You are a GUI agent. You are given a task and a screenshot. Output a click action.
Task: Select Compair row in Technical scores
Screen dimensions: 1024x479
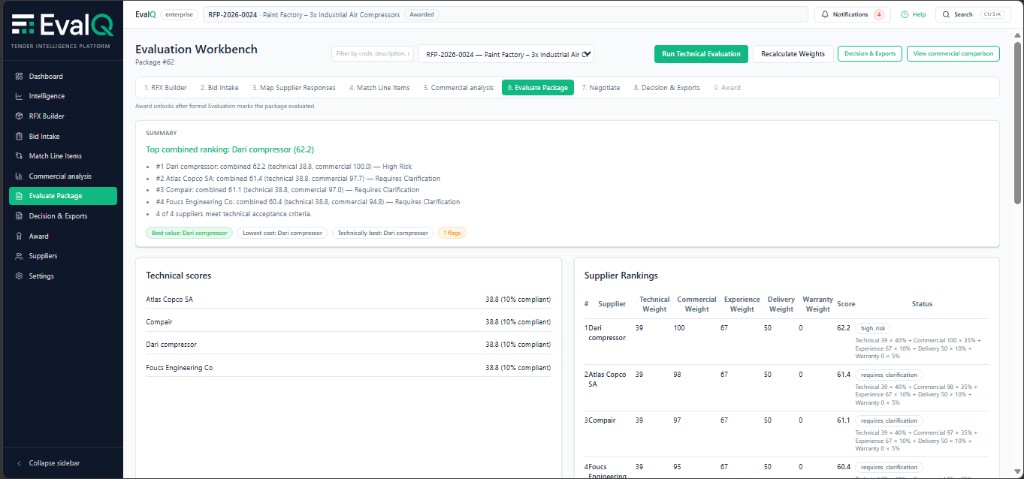[348, 322]
